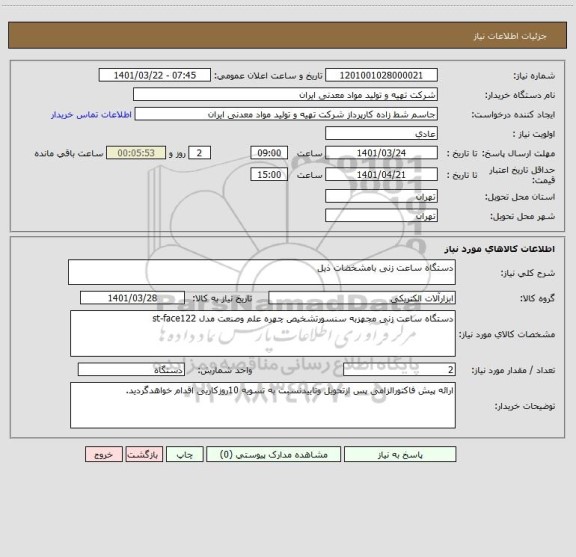
Task: Click the واحد شمارش label
Action: point(225,370)
